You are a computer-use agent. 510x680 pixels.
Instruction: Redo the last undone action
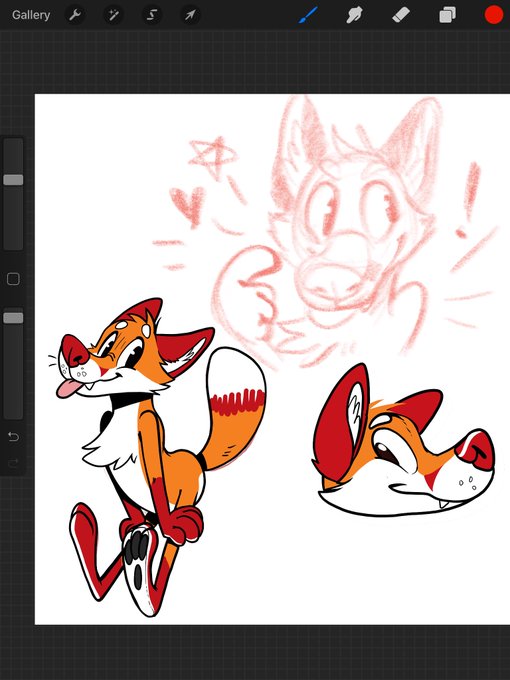[13, 463]
